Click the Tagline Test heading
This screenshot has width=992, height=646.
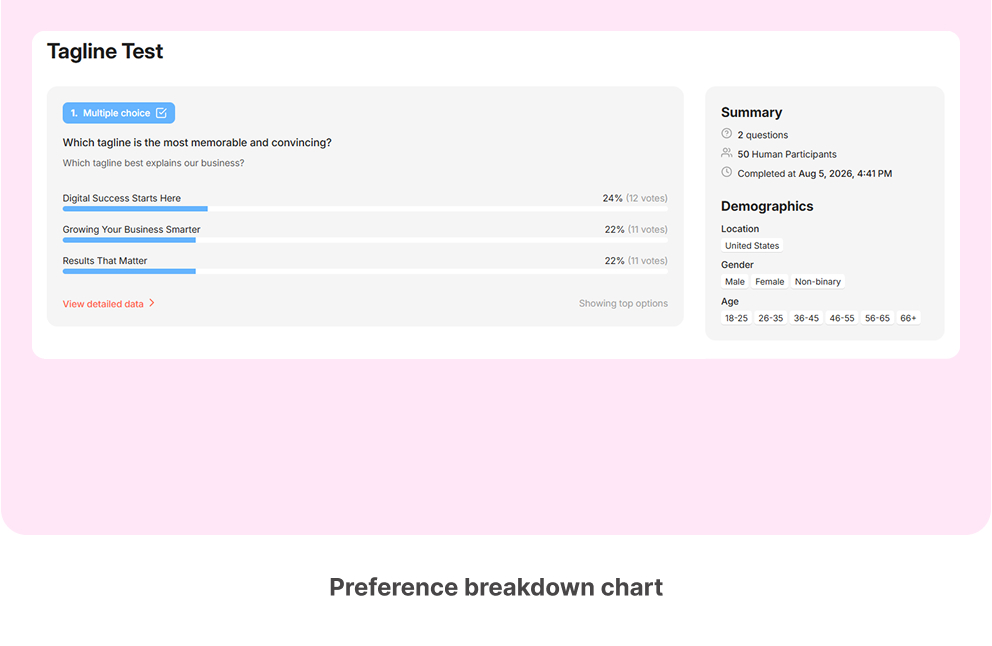[x=105, y=51]
